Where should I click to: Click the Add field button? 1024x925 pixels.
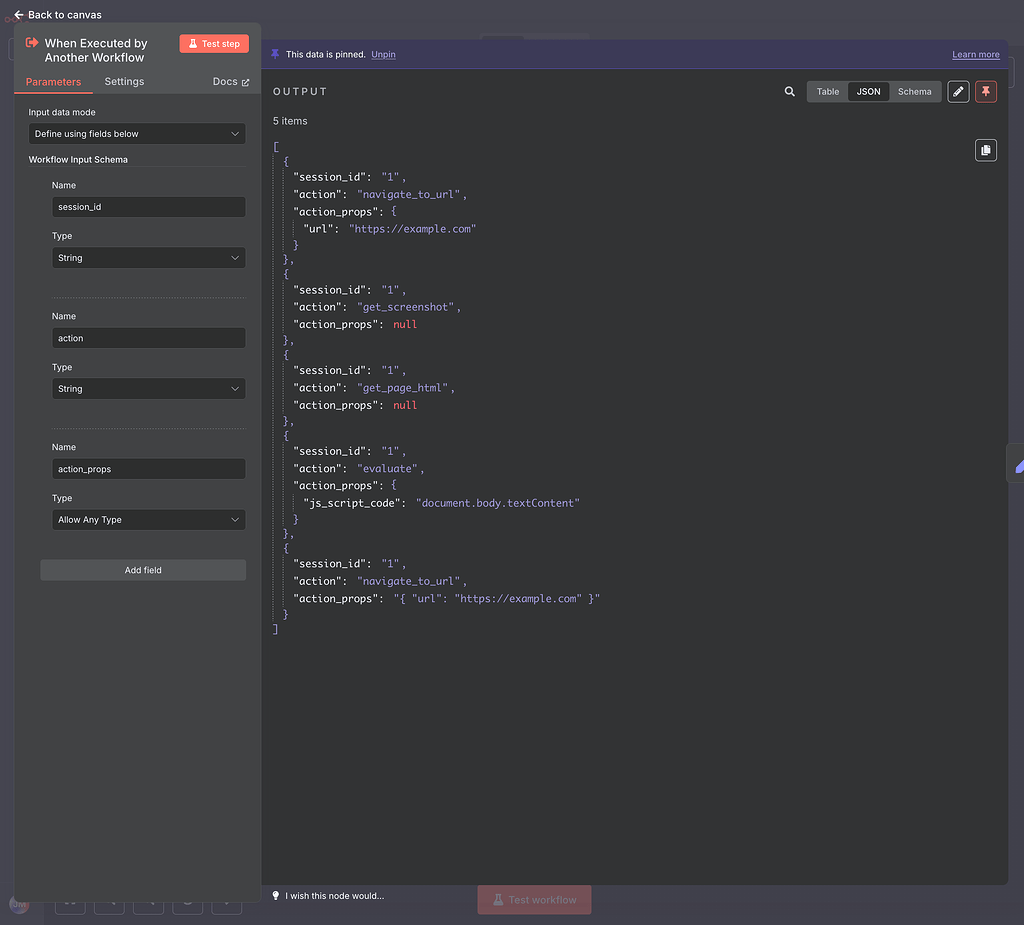(x=142, y=569)
